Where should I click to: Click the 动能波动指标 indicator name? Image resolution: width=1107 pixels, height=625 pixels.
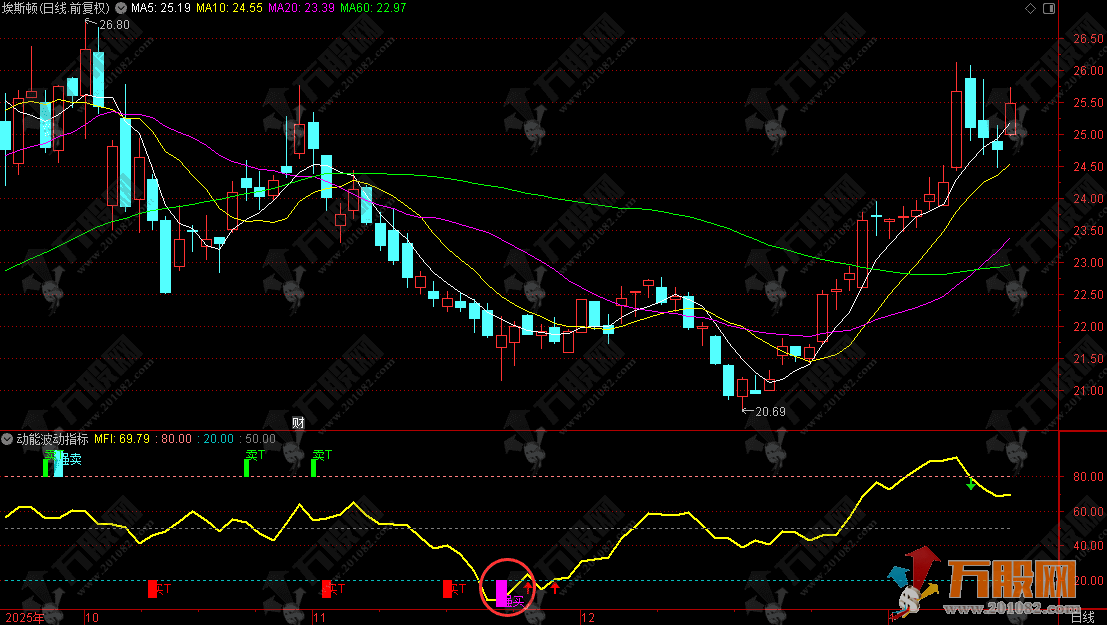[x=52, y=438]
